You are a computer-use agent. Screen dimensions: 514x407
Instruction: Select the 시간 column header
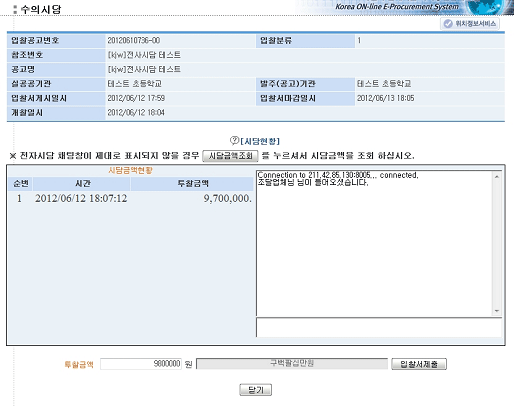[x=82, y=184]
